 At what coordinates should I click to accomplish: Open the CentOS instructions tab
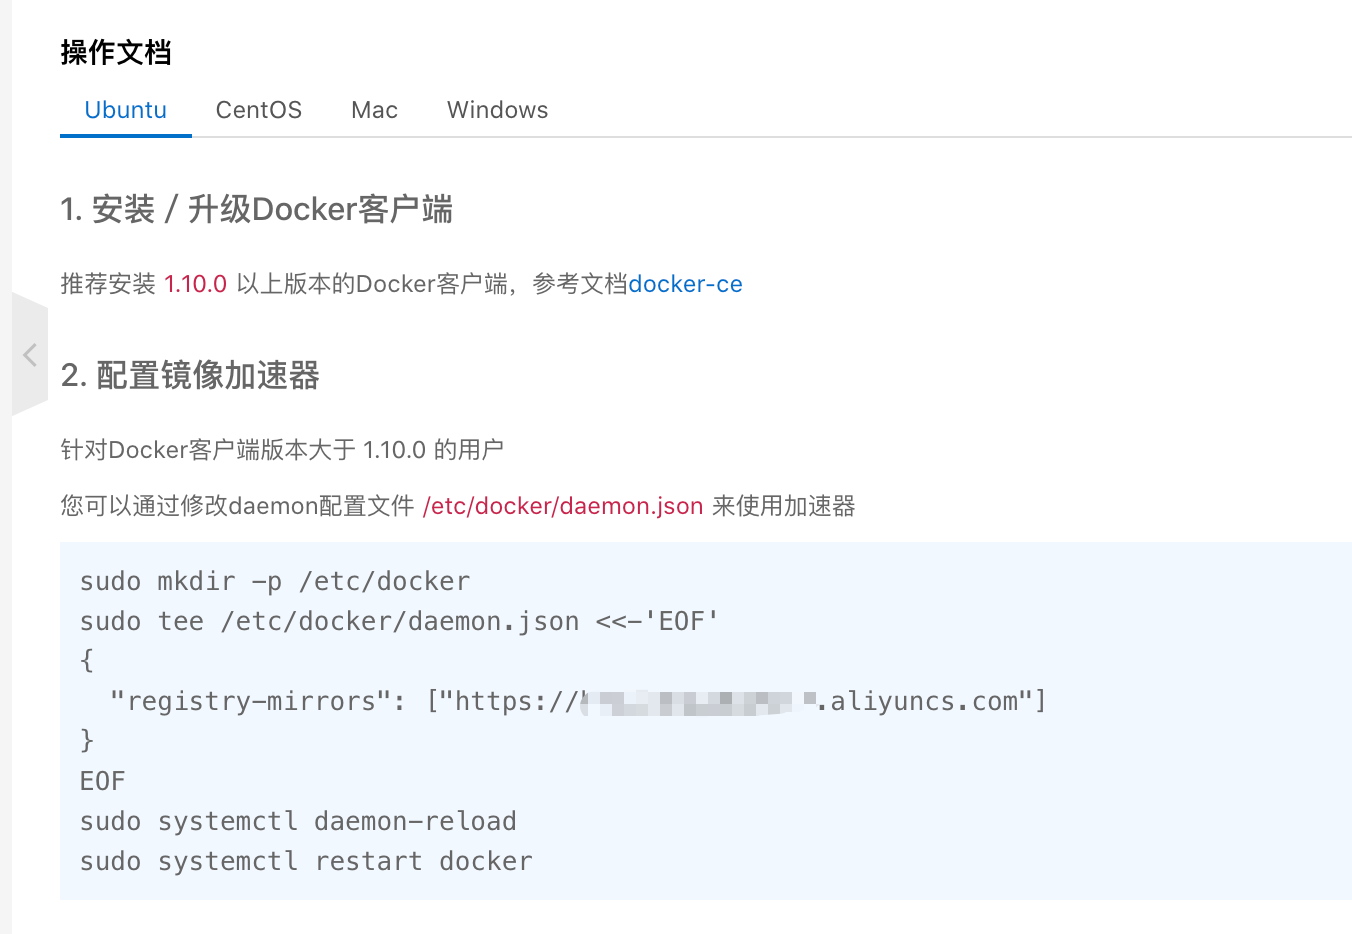259,110
